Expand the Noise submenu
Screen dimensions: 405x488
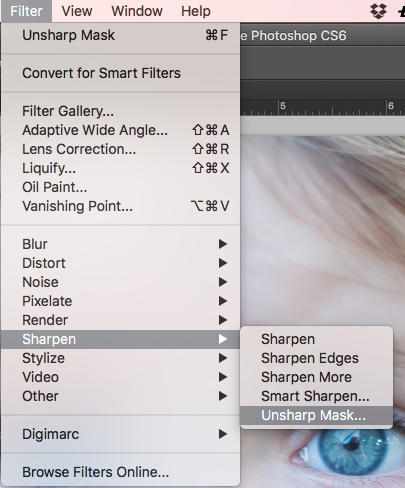[x=120, y=282]
